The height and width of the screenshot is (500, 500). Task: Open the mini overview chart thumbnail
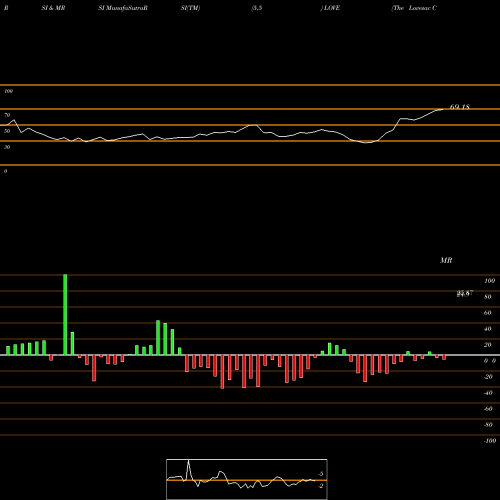pyautogui.click(x=247, y=479)
